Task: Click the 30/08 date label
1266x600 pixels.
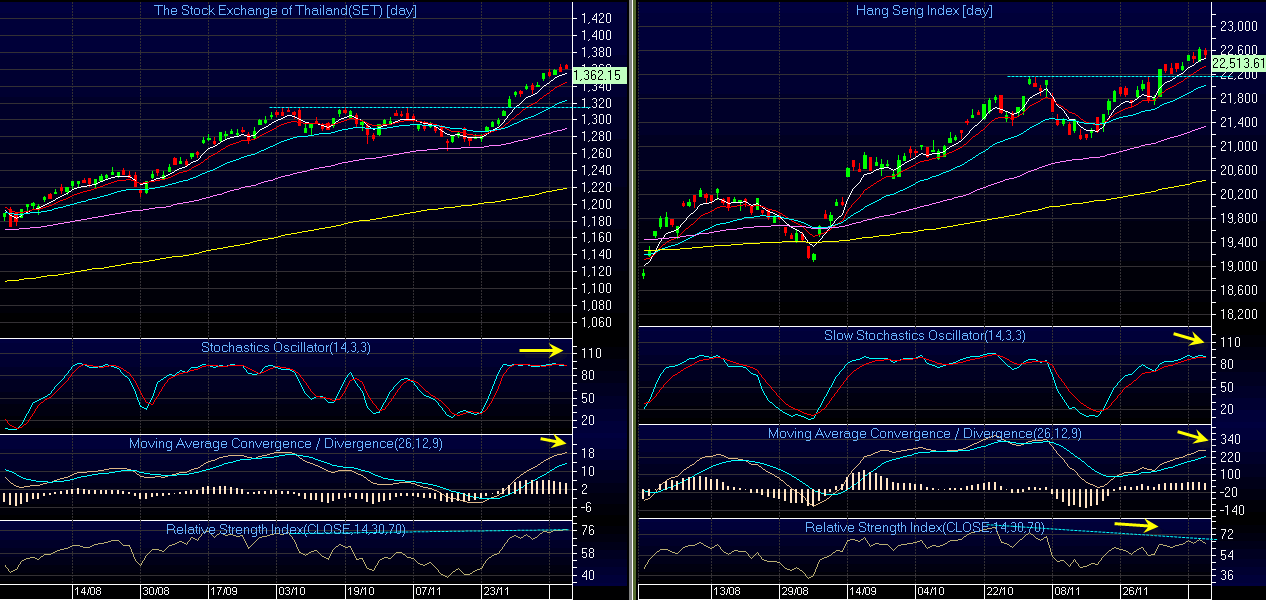Action: tap(155, 592)
